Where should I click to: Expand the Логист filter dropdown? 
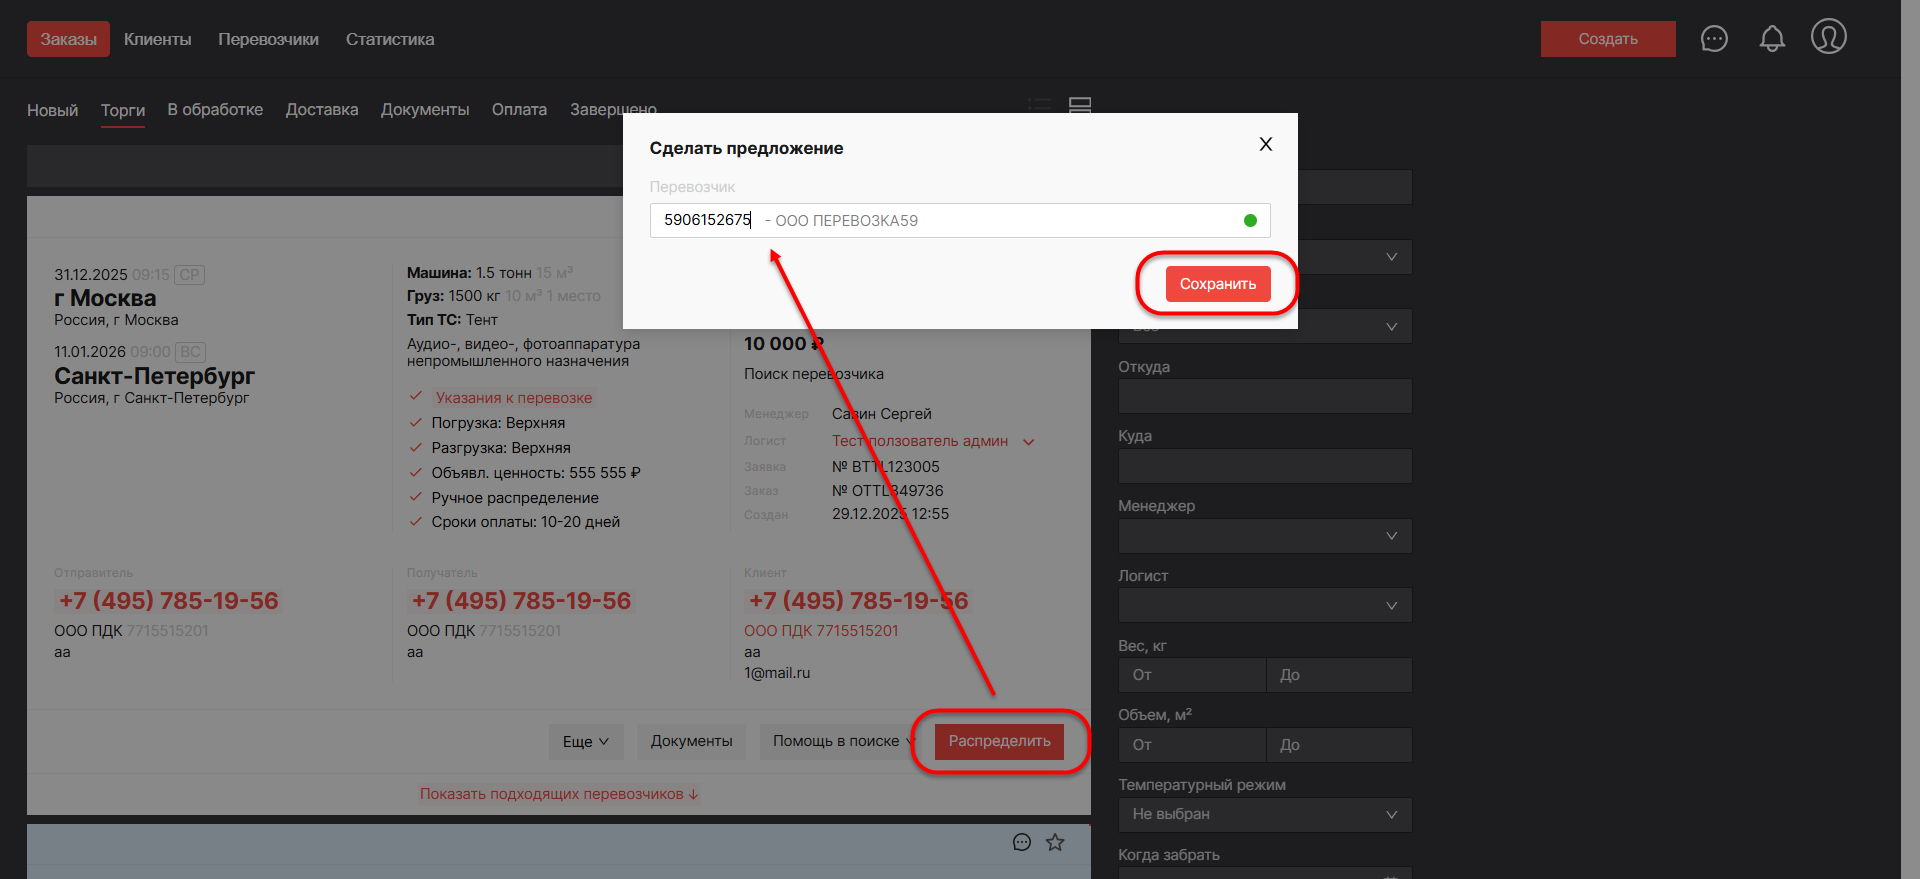1264,605
